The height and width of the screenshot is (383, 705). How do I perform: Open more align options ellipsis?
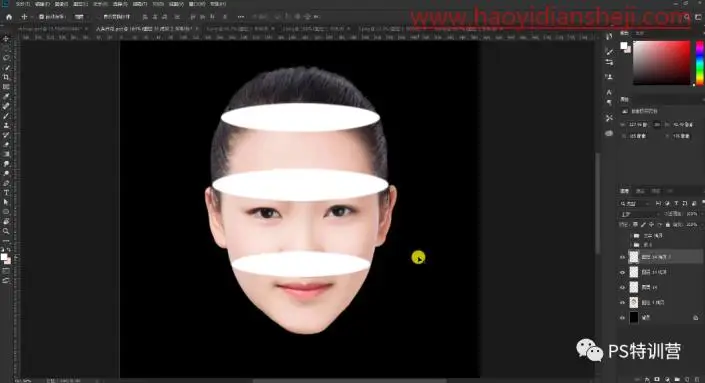(241, 17)
